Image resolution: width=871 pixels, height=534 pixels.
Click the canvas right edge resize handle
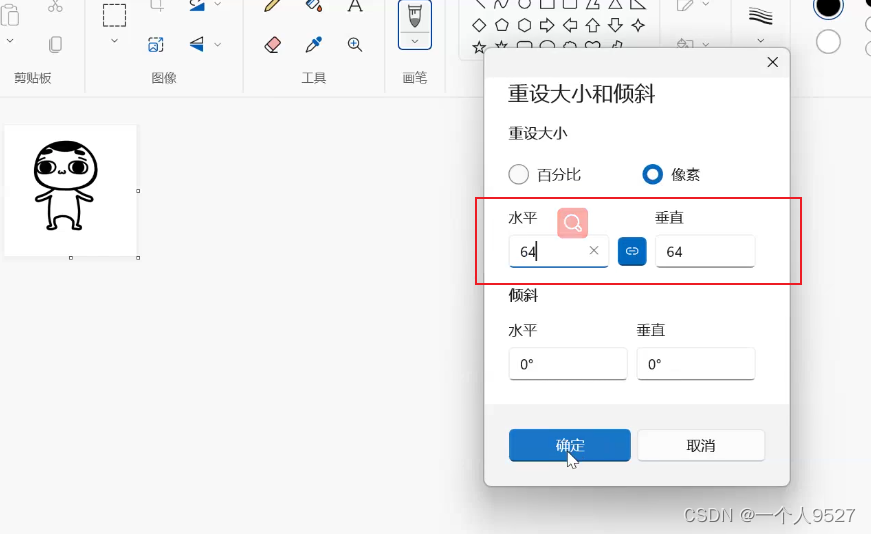pyautogui.click(x=138, y=191)
